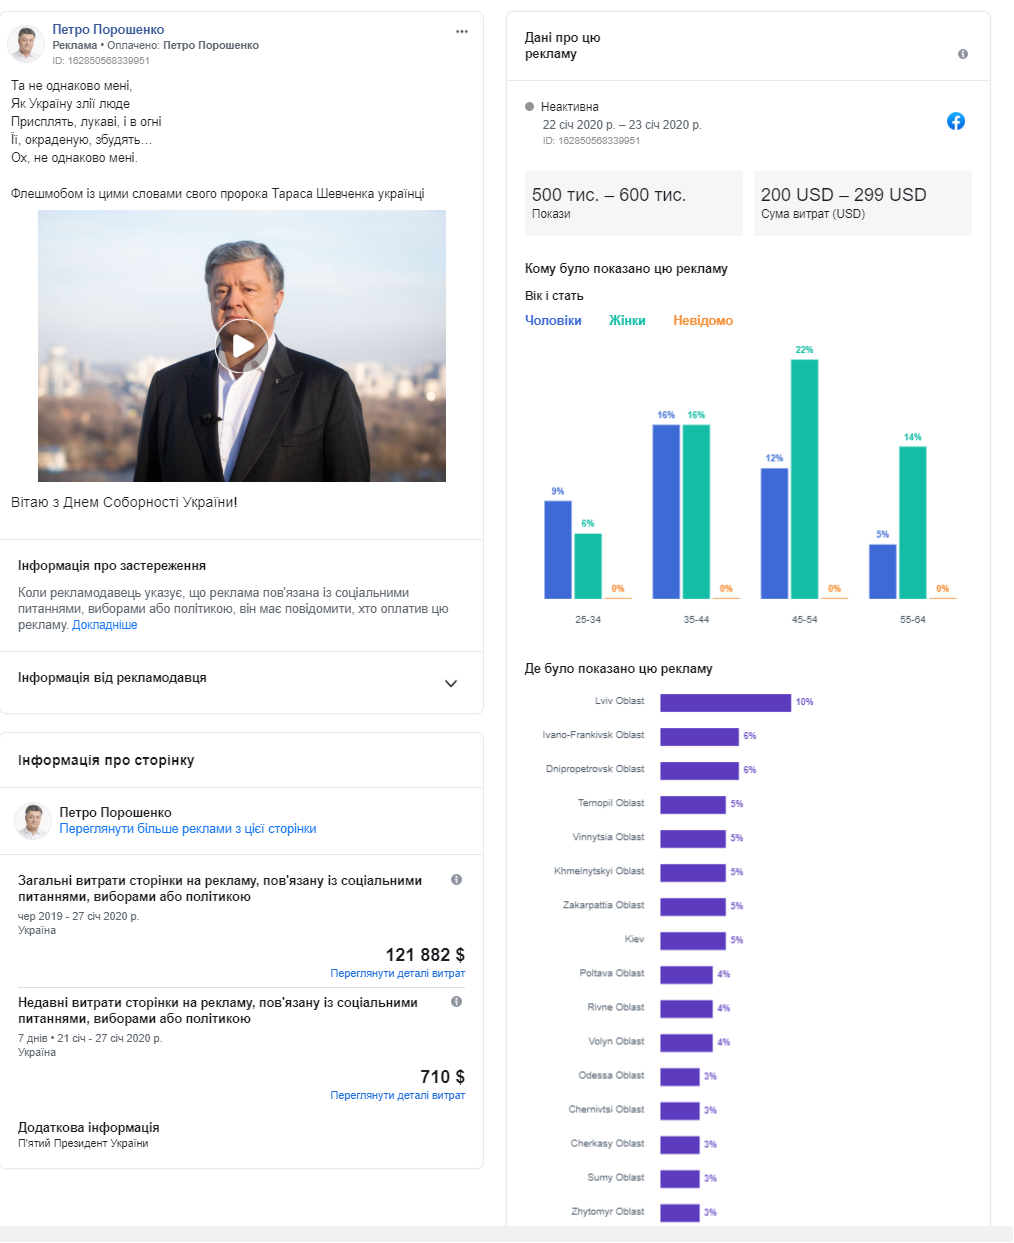Expand the advertiser information section
The height and width of the screenshot is (1243, 1014).
(x=450, y=683)
